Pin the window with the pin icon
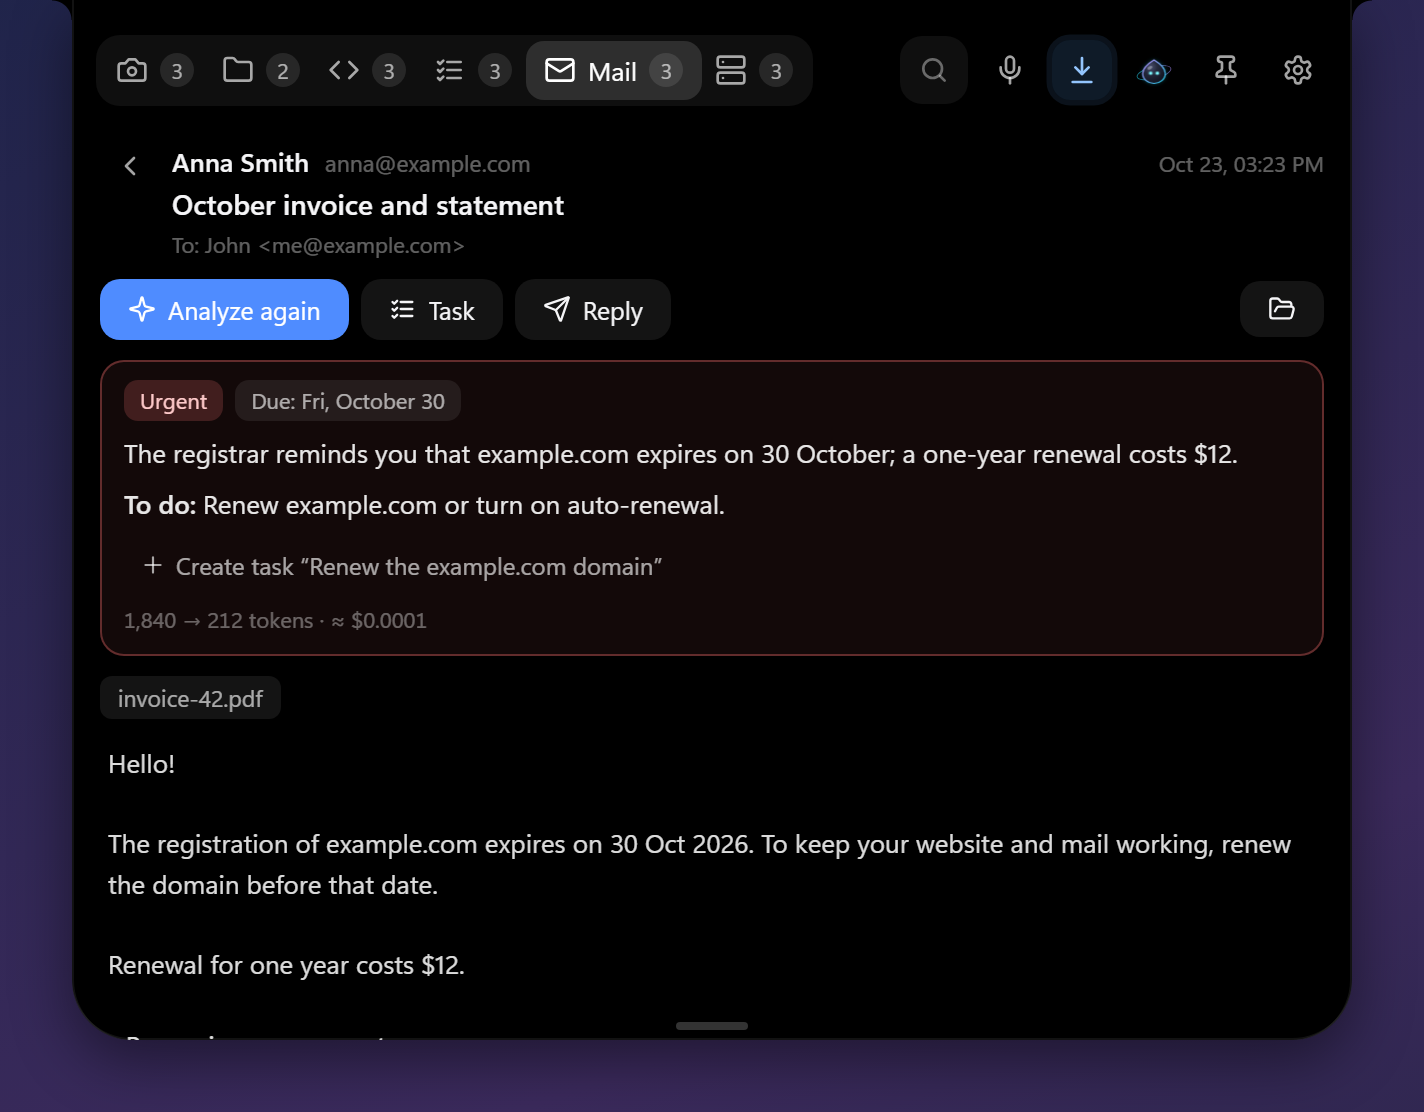Screen dimensions: 1424x1112 coord(1226,70)
